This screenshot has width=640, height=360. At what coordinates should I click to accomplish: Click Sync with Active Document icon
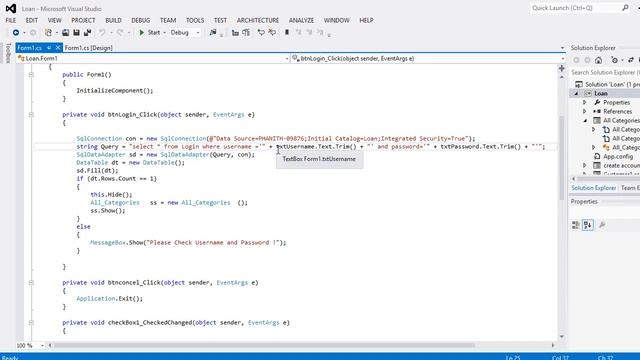click(x=631, y=60)
